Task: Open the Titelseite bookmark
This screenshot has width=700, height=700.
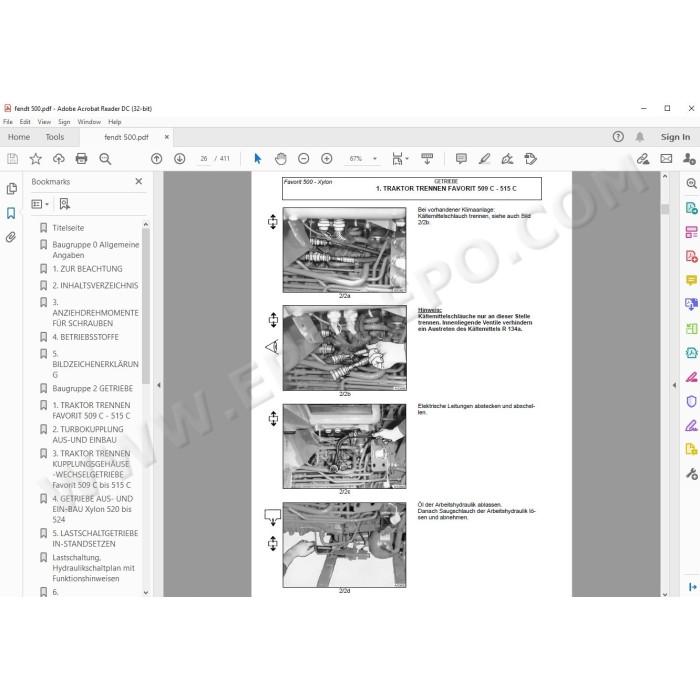Action: point(68,228)
